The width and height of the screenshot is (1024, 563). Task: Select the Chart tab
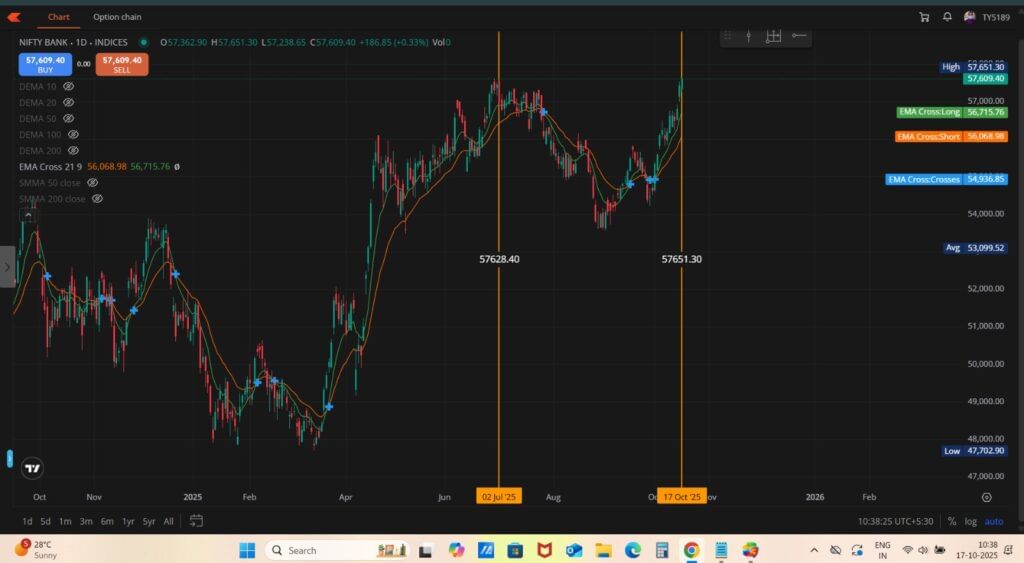pyautogui.click(x=58, y=17)
